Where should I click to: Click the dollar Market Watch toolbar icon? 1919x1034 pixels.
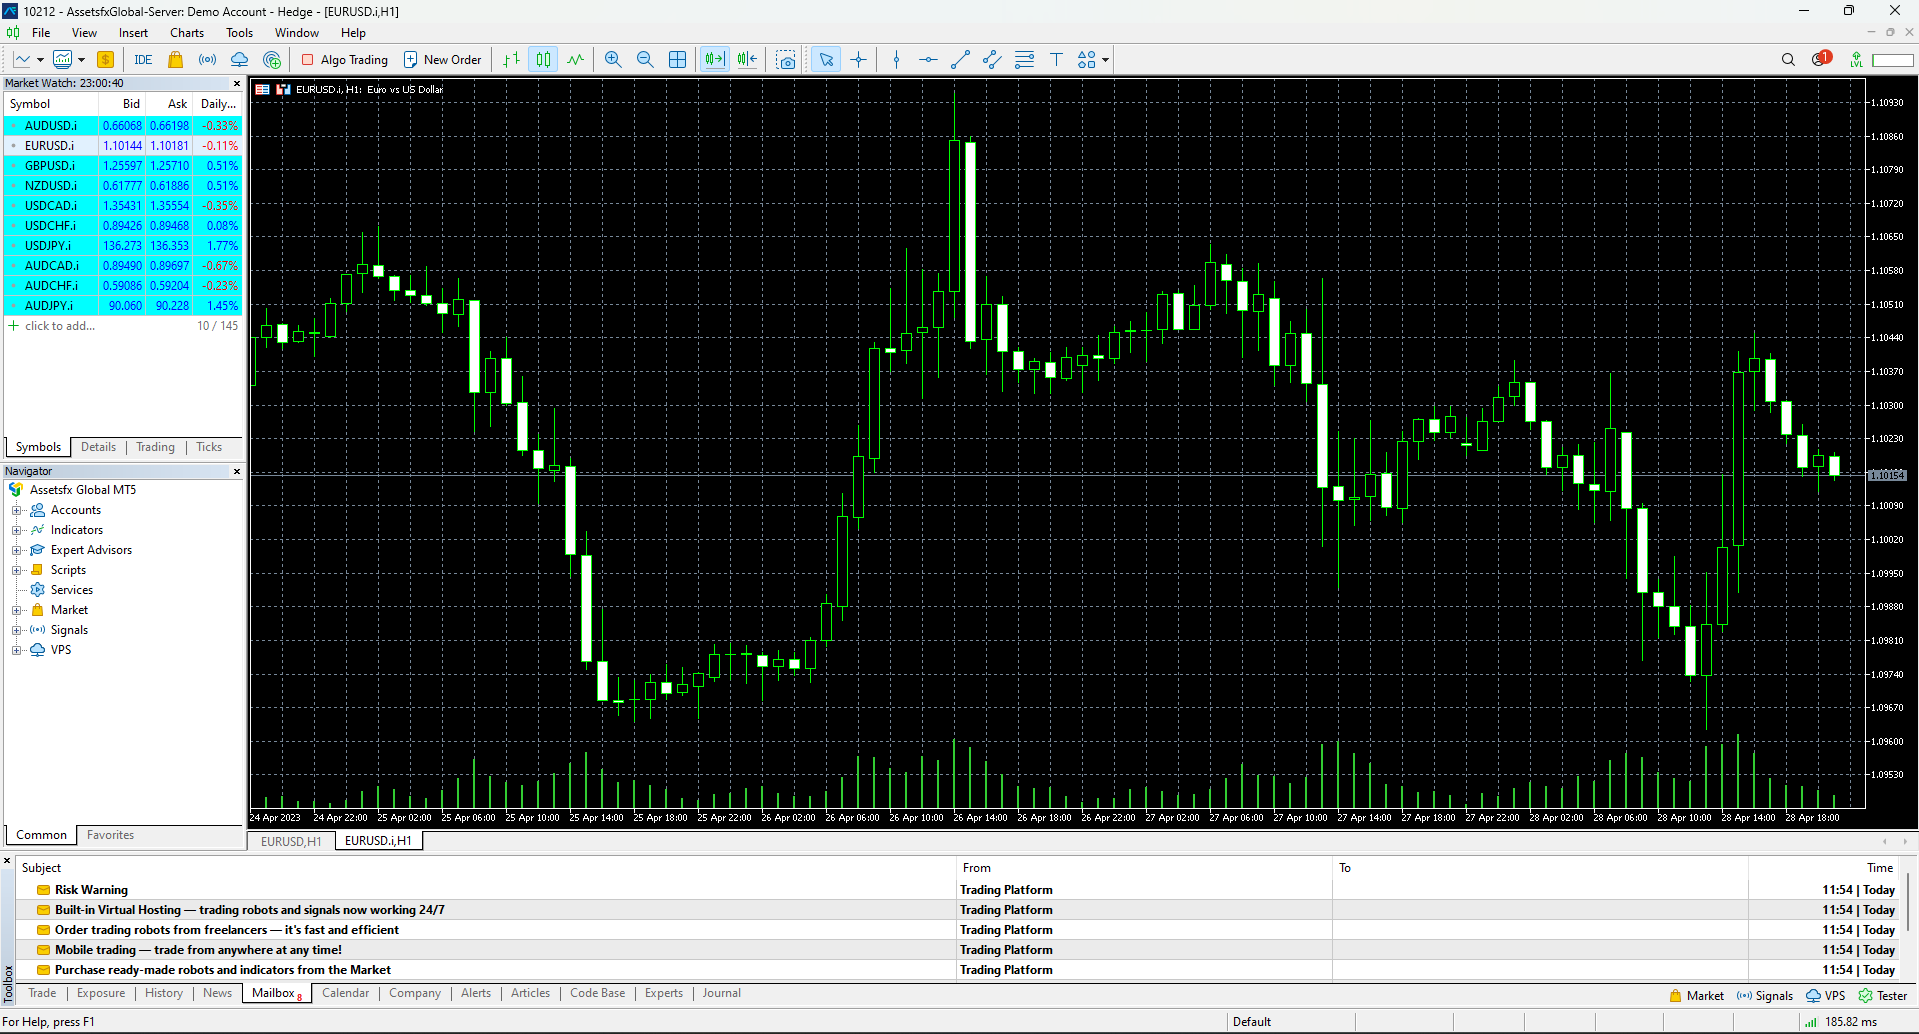point(105,60)
